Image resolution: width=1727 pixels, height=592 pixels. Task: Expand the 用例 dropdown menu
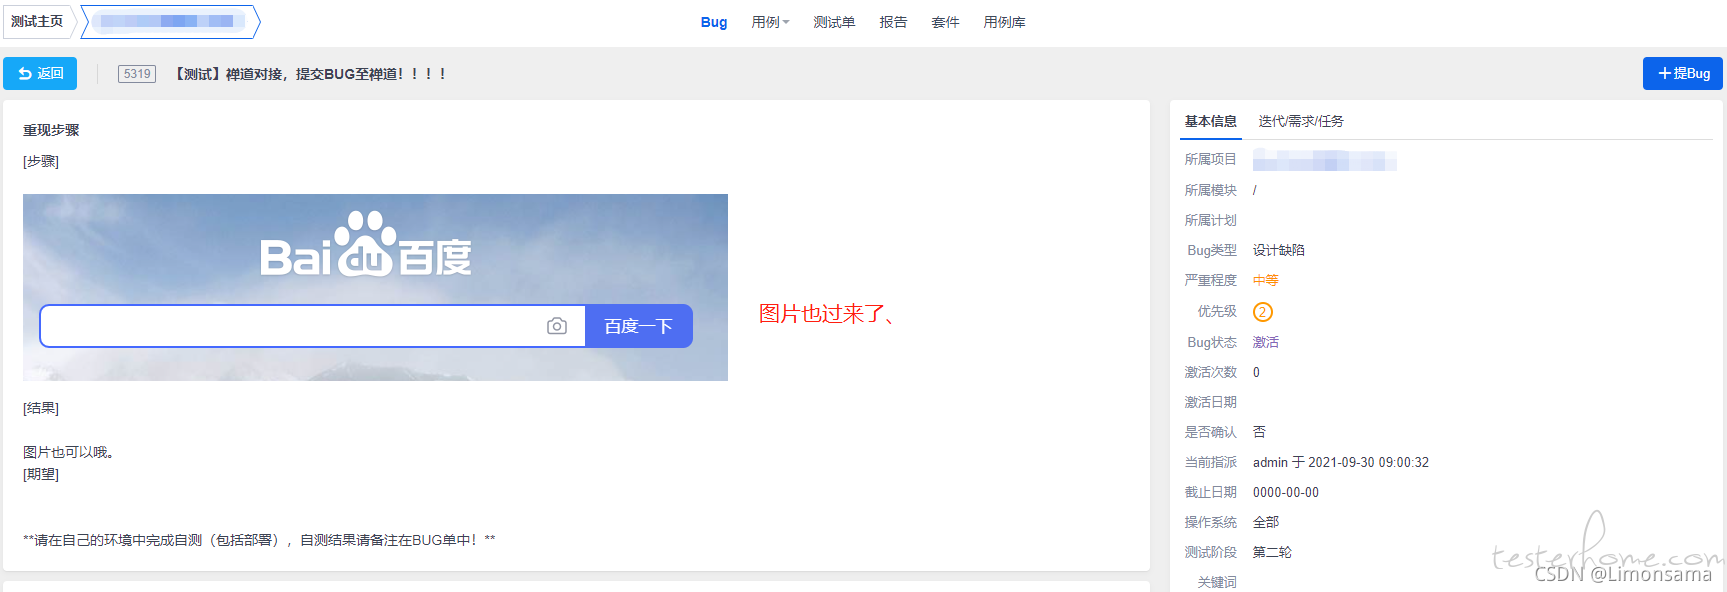point(770,22)
